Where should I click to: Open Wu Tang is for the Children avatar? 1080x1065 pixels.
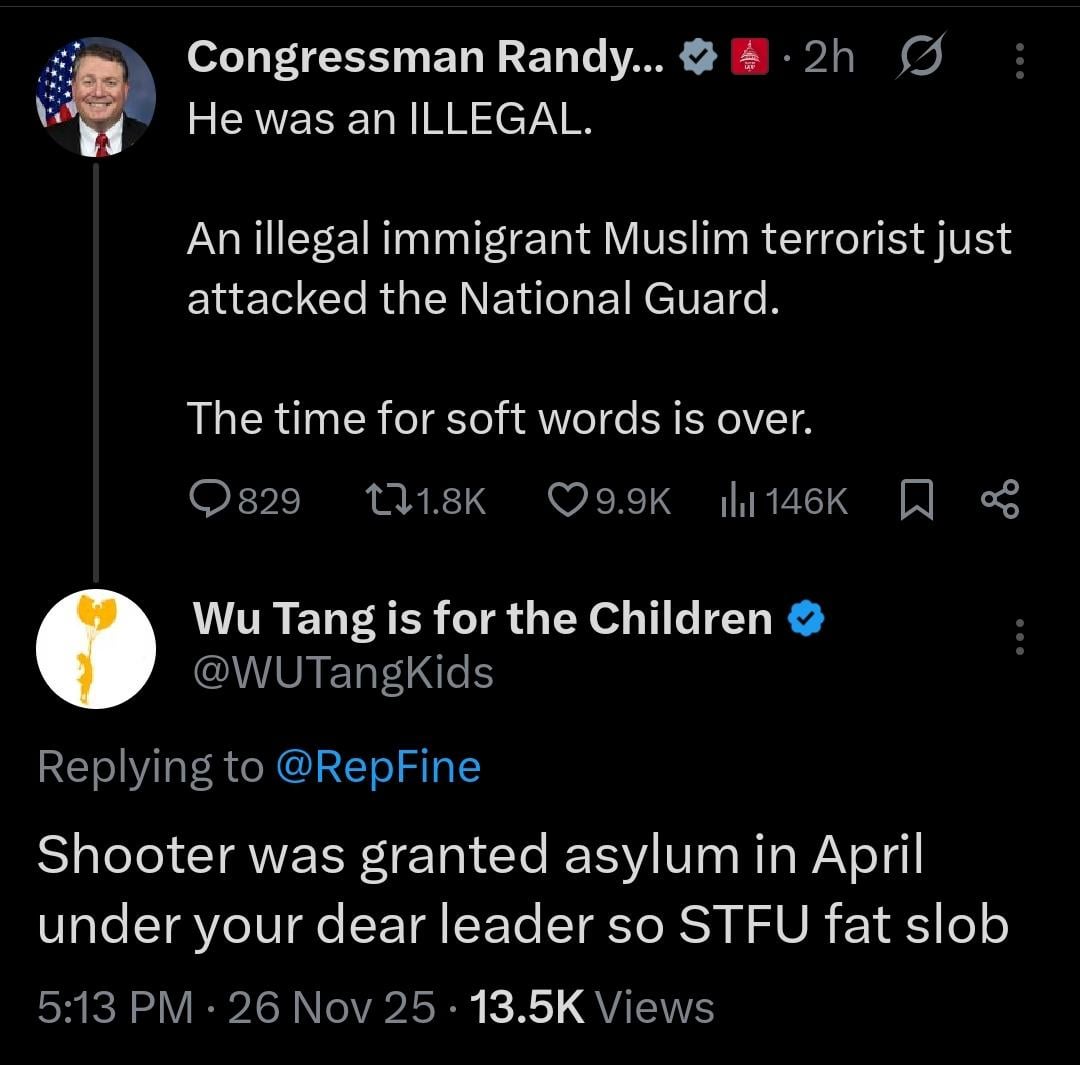pyautogui.click(x=96, y=648)
